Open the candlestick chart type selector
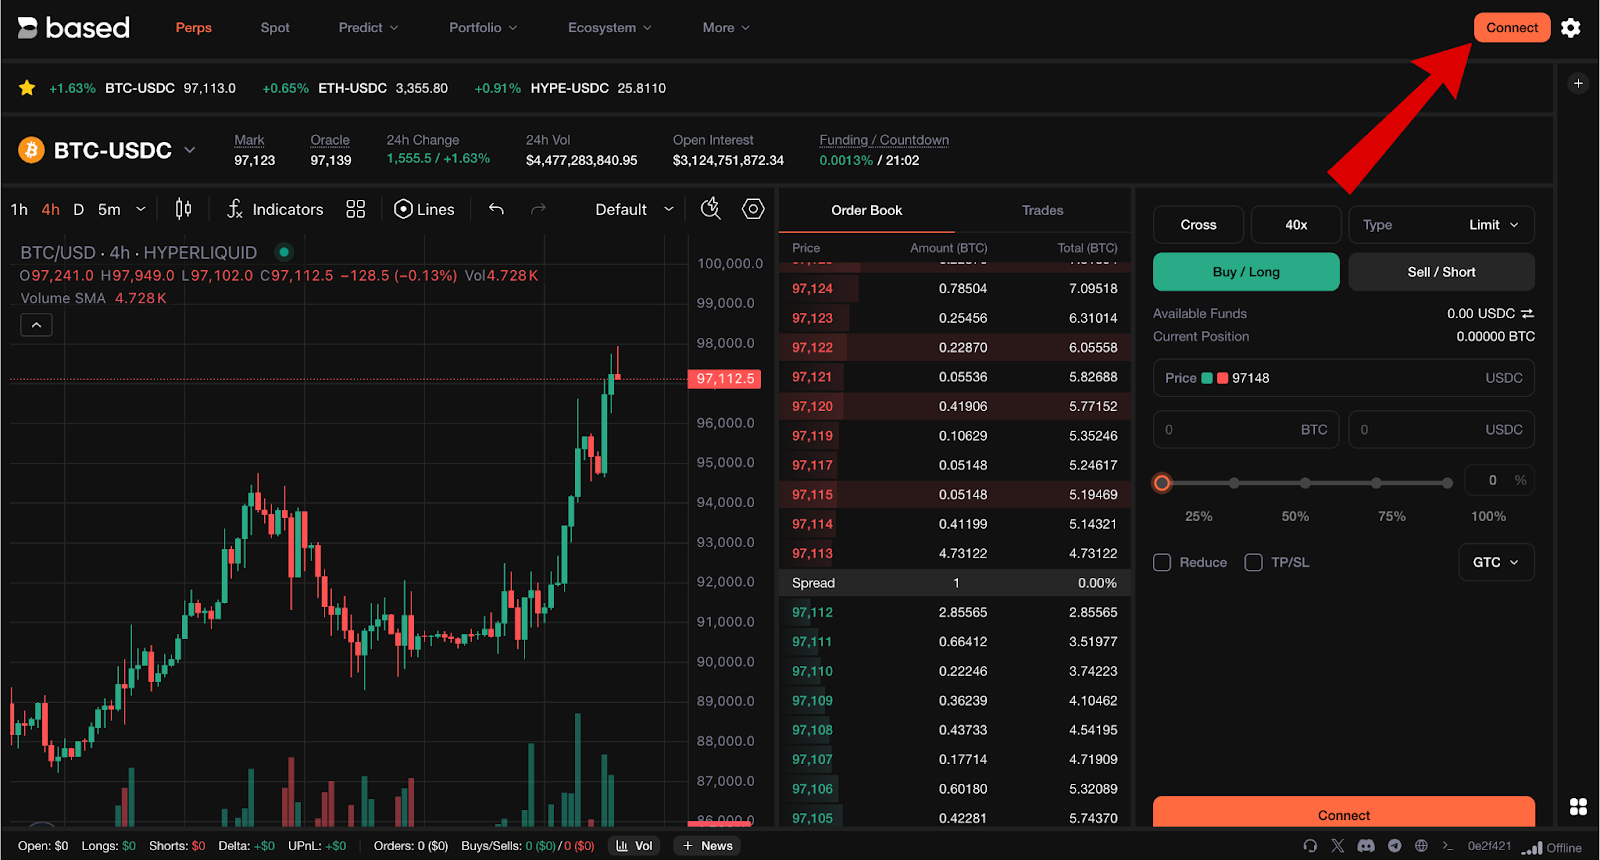This screenshot has height=860, width=1600. click(183, 209)
